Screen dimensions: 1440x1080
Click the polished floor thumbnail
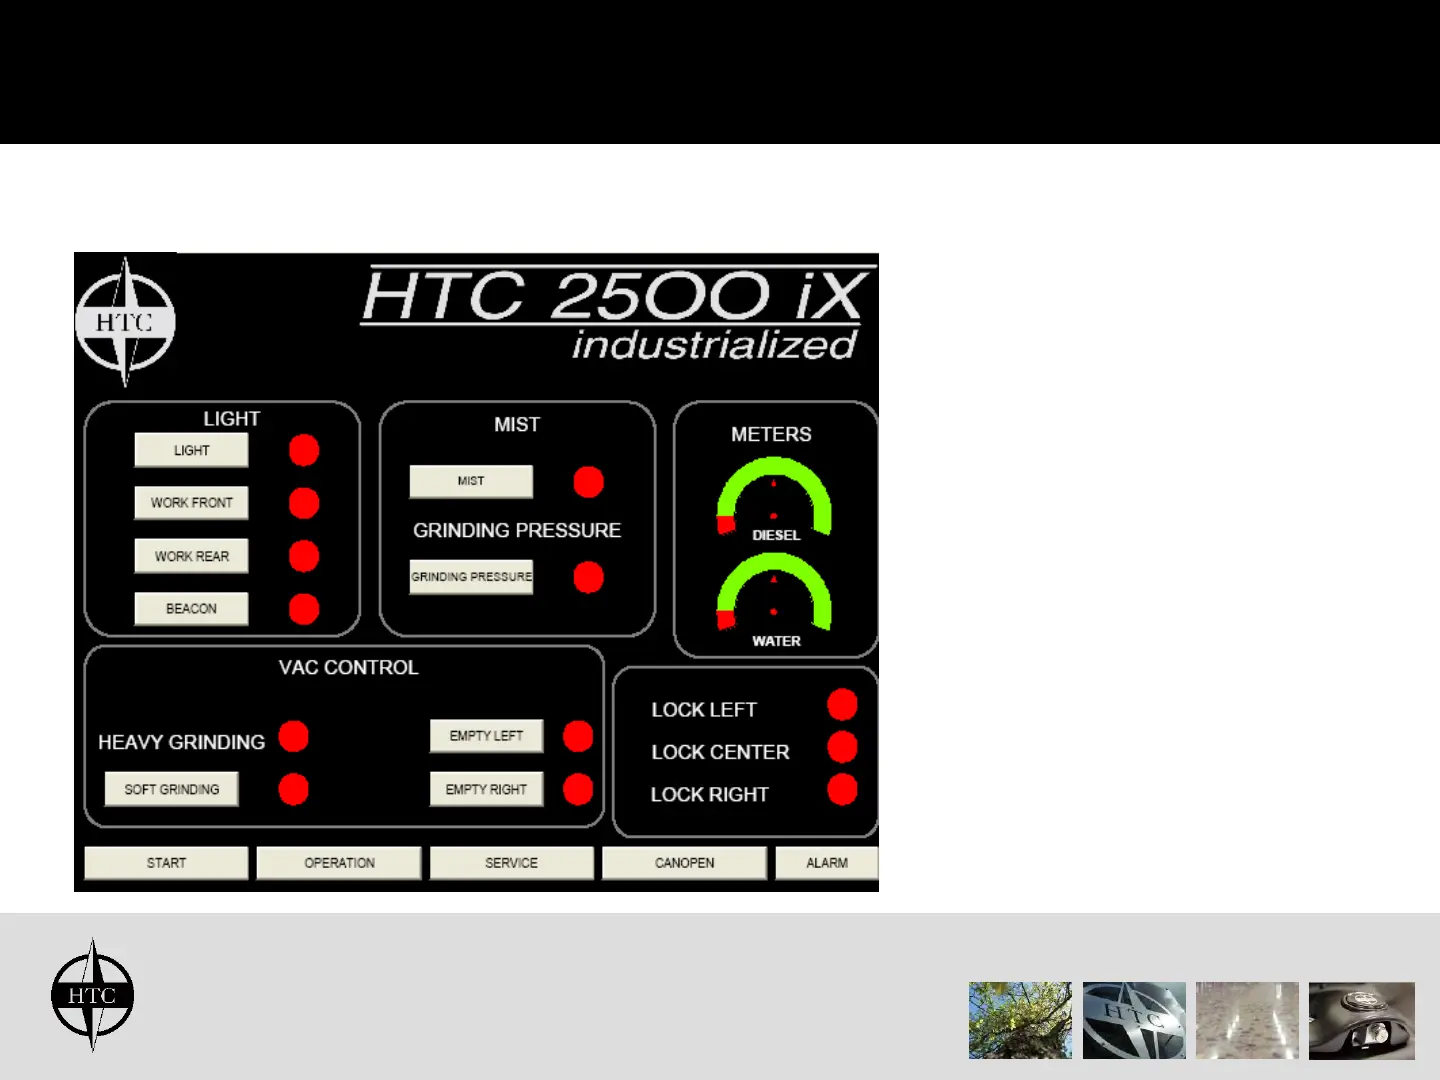[1247, 1020]
